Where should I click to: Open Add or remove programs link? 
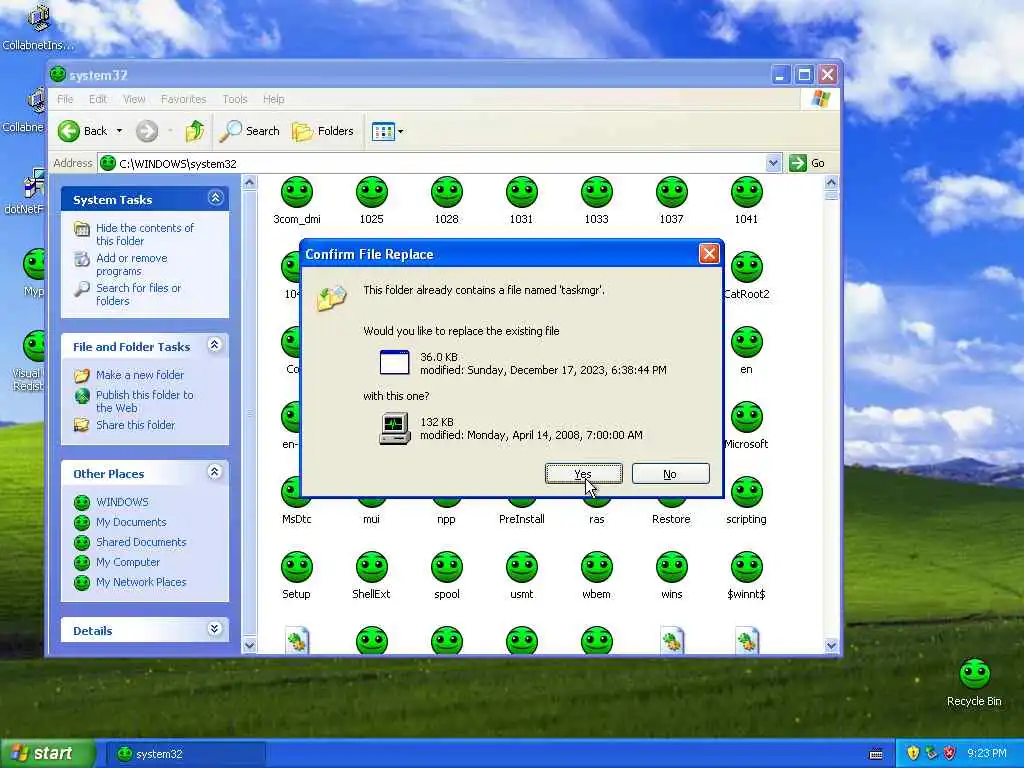[132, 264]
